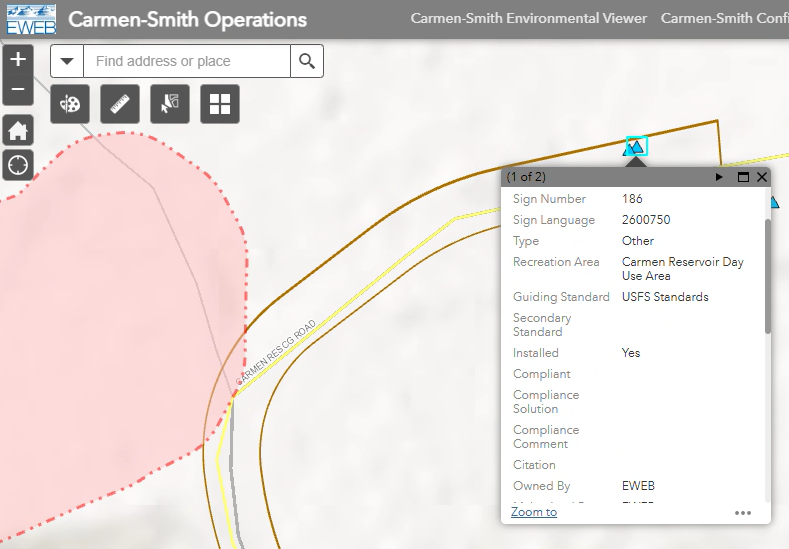Viewport: 789px width, 549px height.
Task: Click the Recreation Area field label
Action: tap(556, 262)
